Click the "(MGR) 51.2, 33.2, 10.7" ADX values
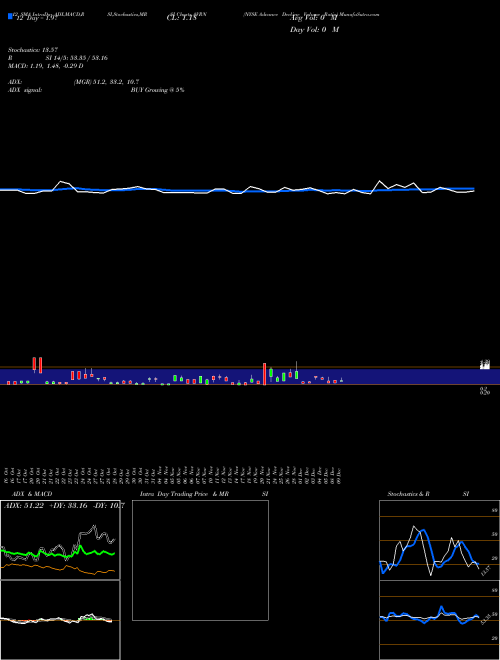Viewport: 500px width, 660px height. (x=106, y=82)
